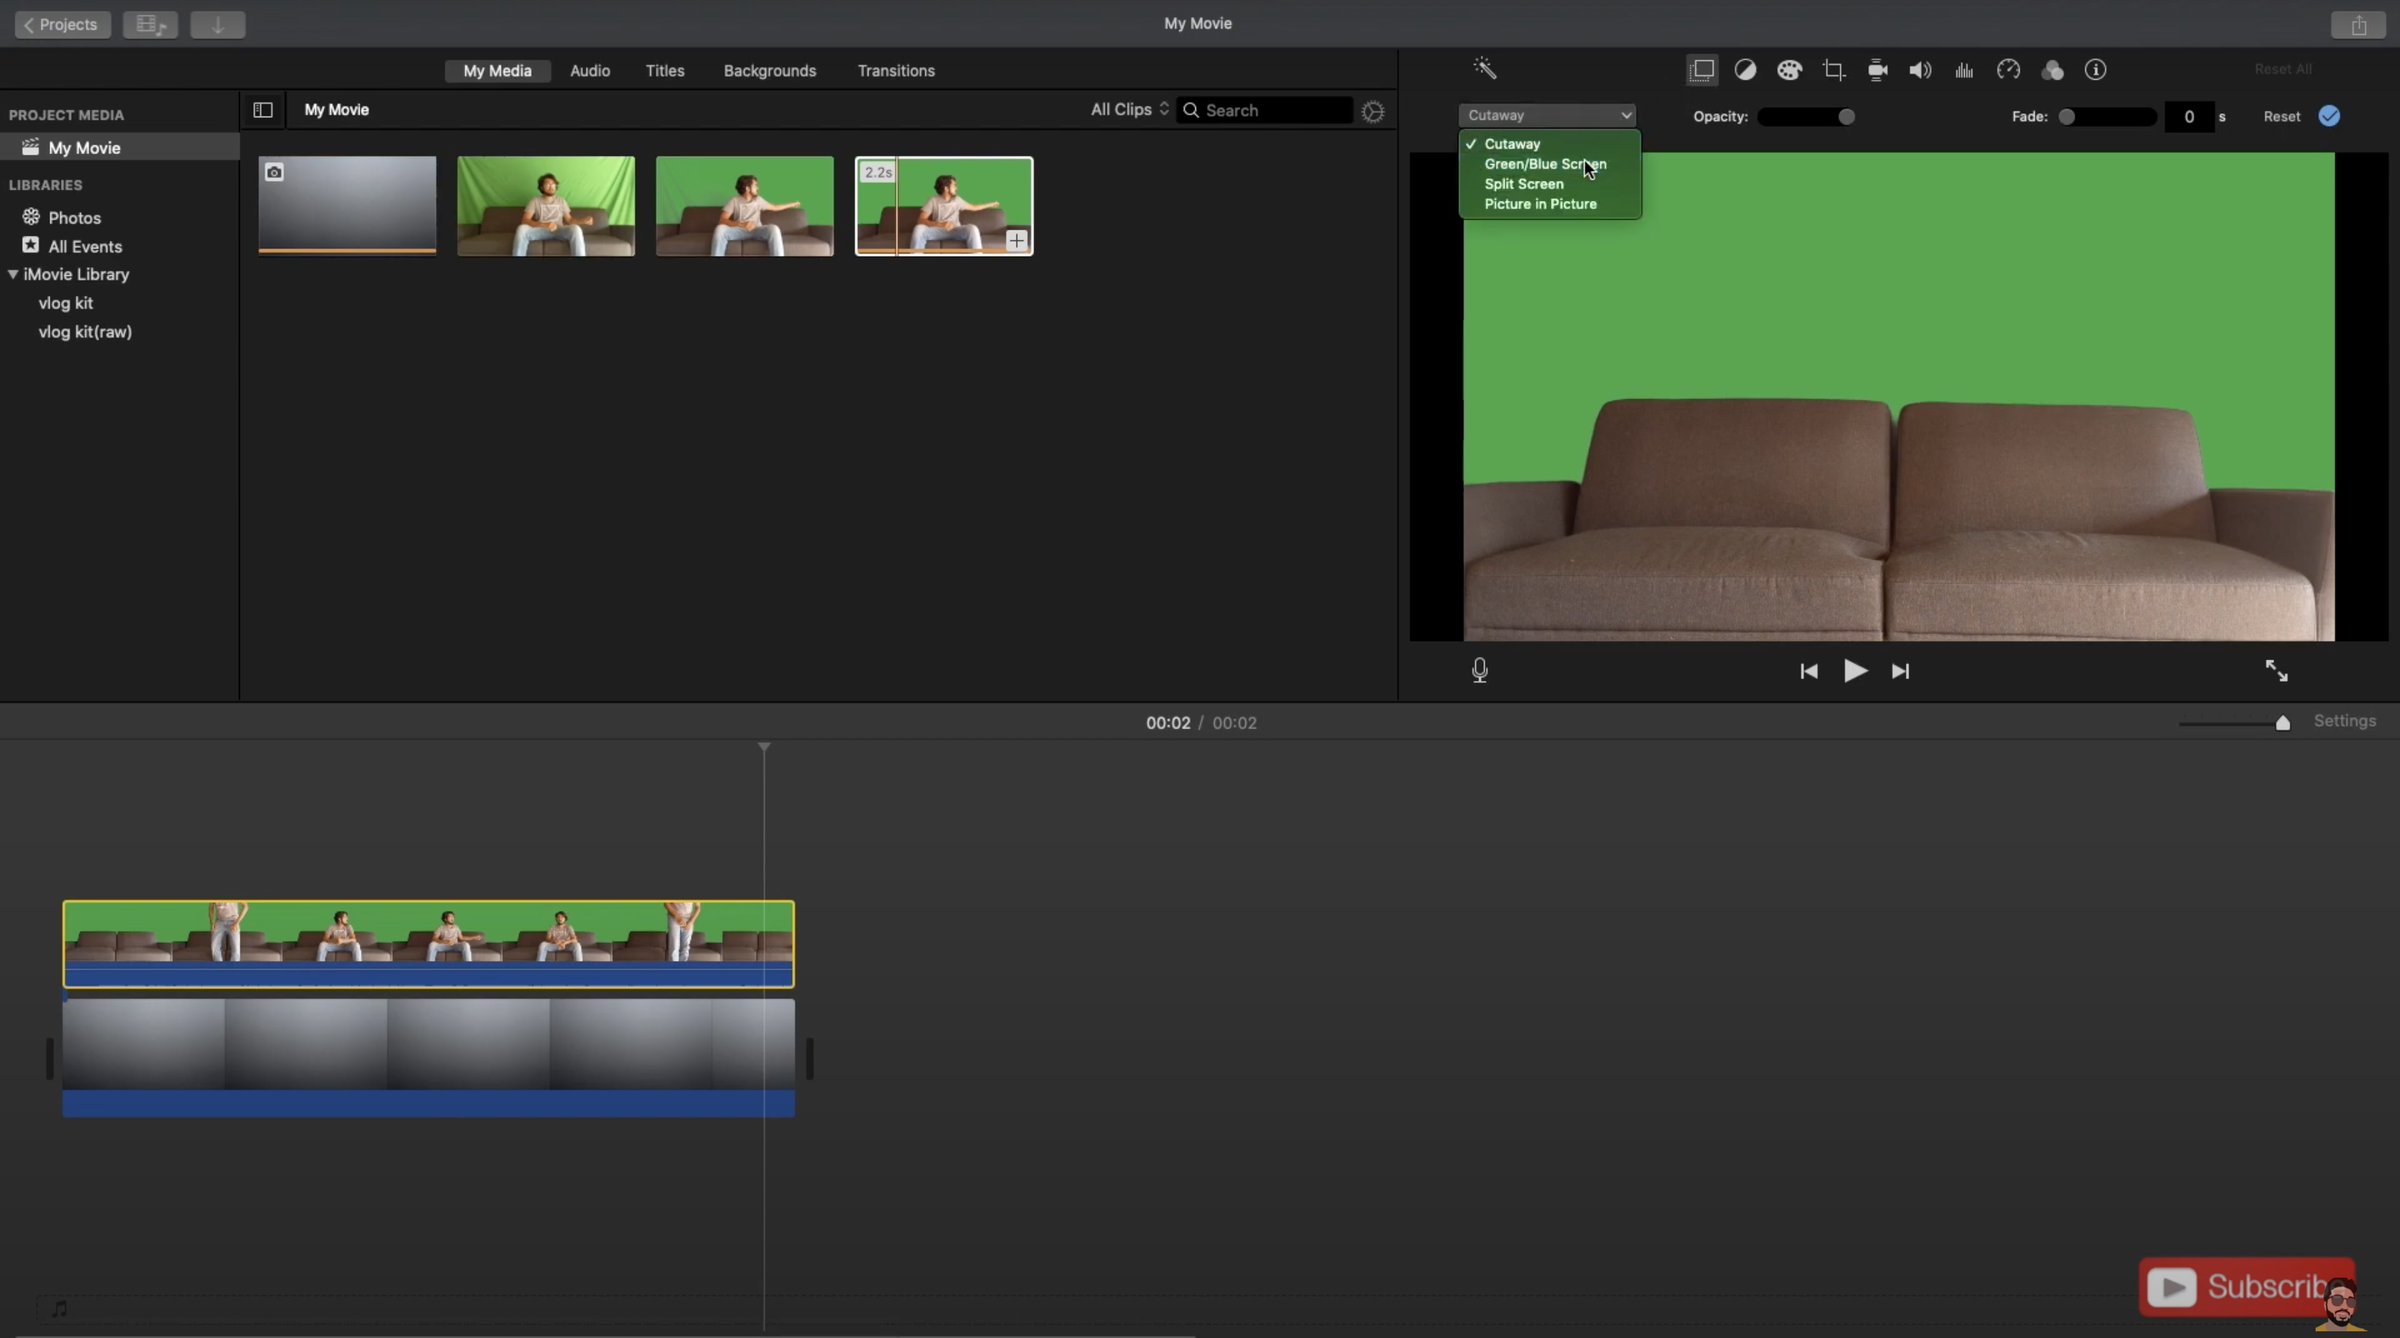The image size is (2400, 1338).
Task: Click the Reset All button
Action: coord(2284,68)
